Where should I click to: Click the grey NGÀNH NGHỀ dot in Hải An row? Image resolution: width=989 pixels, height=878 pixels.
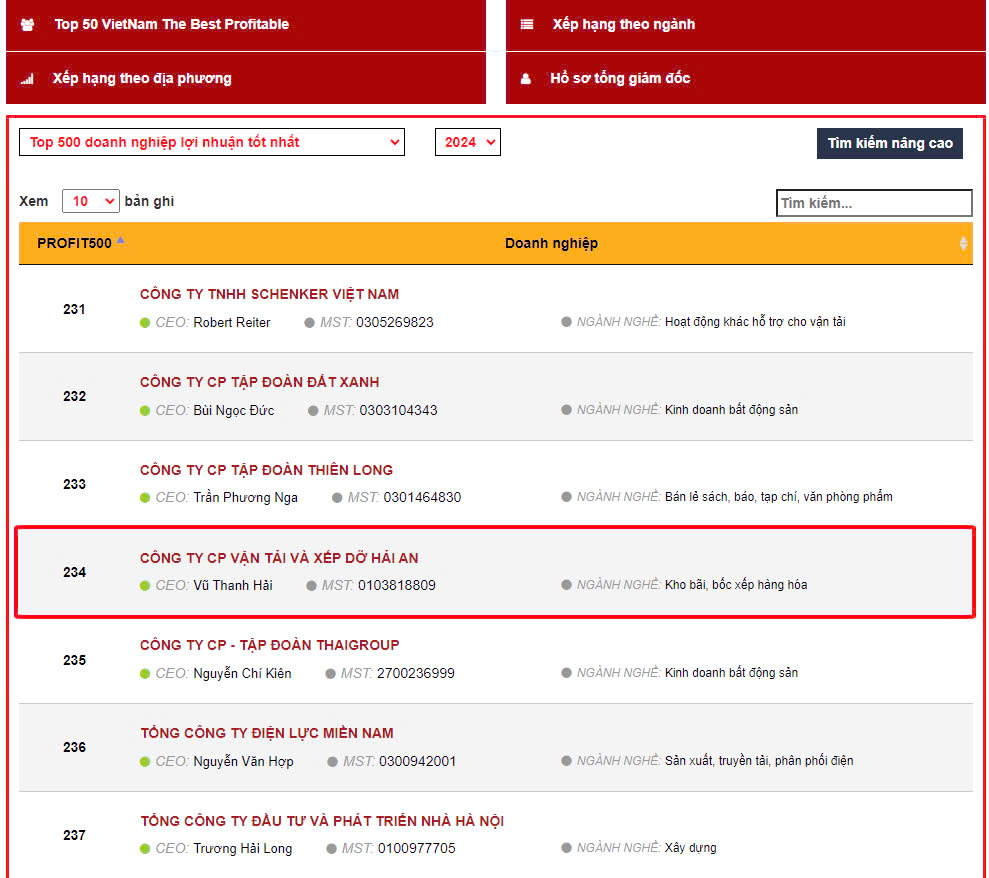coord(566,585)
